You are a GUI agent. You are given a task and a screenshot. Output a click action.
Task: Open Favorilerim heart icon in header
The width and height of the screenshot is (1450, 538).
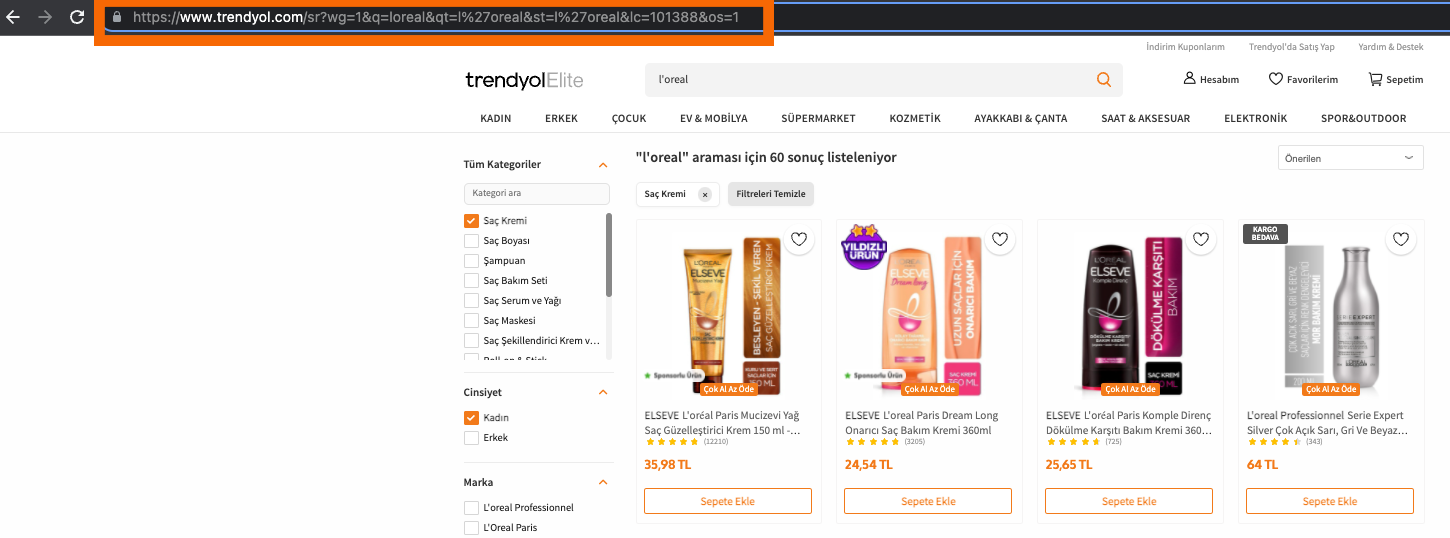[x=1275, y=78]
